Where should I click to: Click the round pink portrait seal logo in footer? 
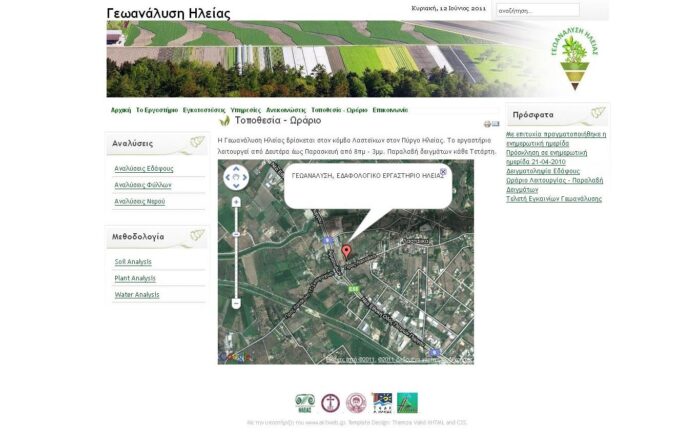point(356,403)
